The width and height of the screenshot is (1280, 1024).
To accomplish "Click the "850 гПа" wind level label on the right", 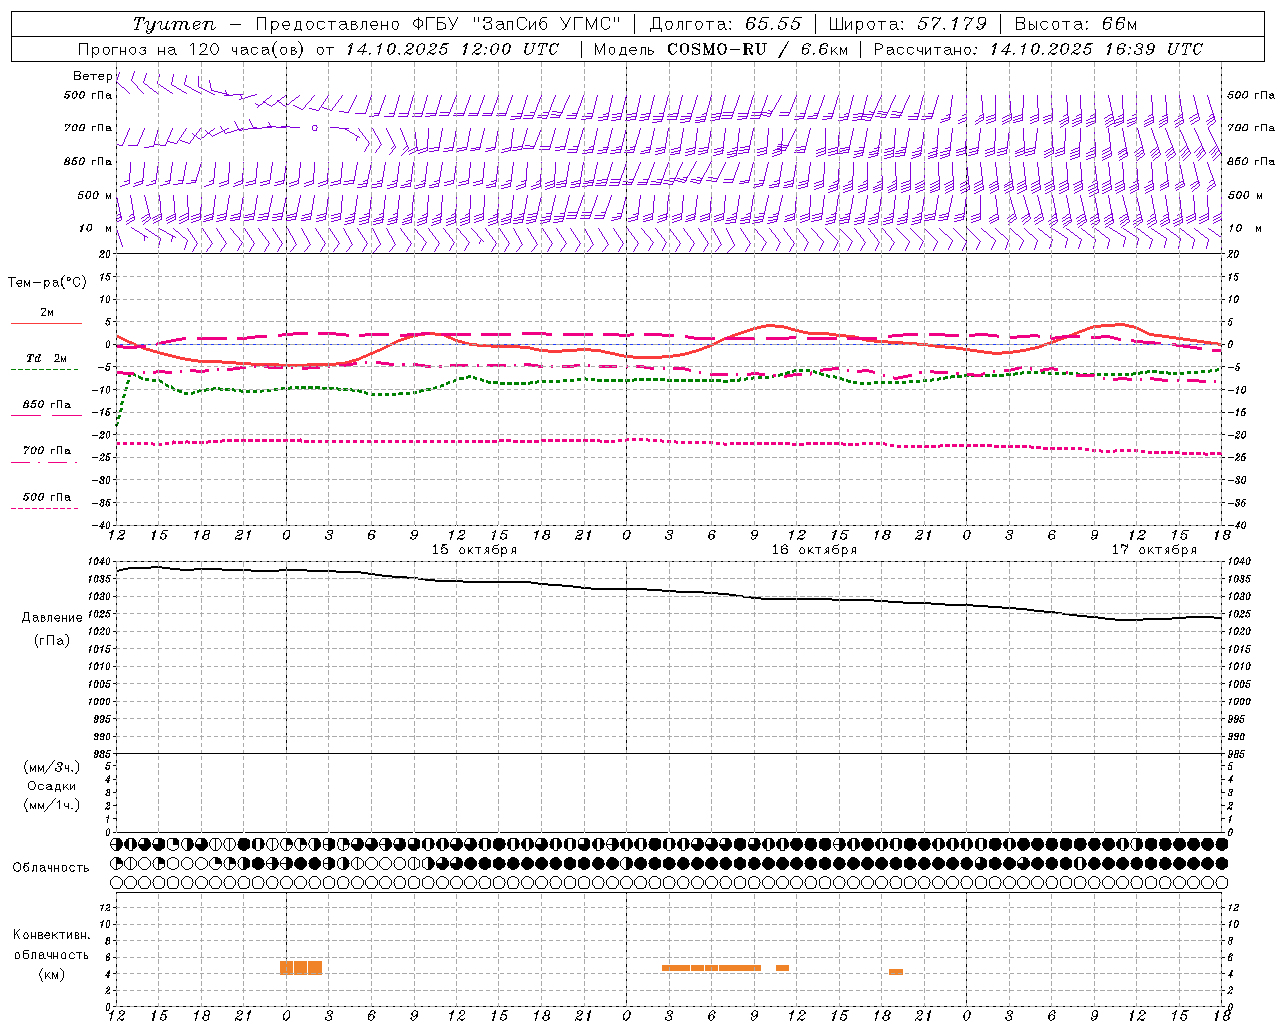I will (x=1251, y=161).
